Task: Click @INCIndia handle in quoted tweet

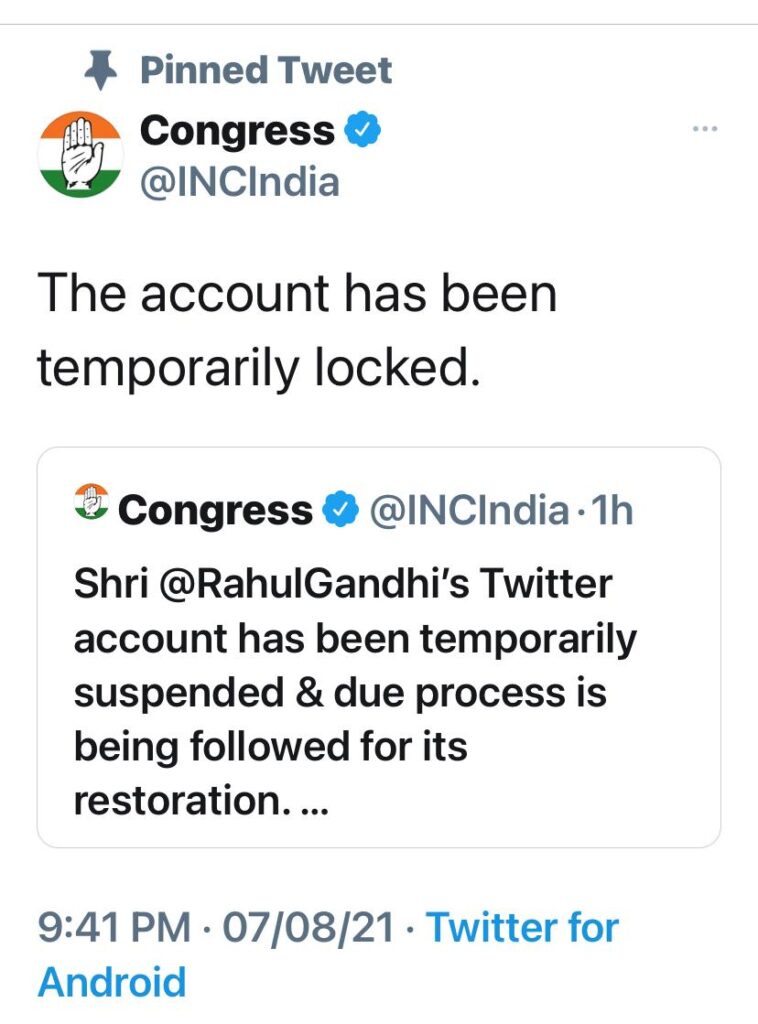Action: pyautogui.click(x=469, y=511)
